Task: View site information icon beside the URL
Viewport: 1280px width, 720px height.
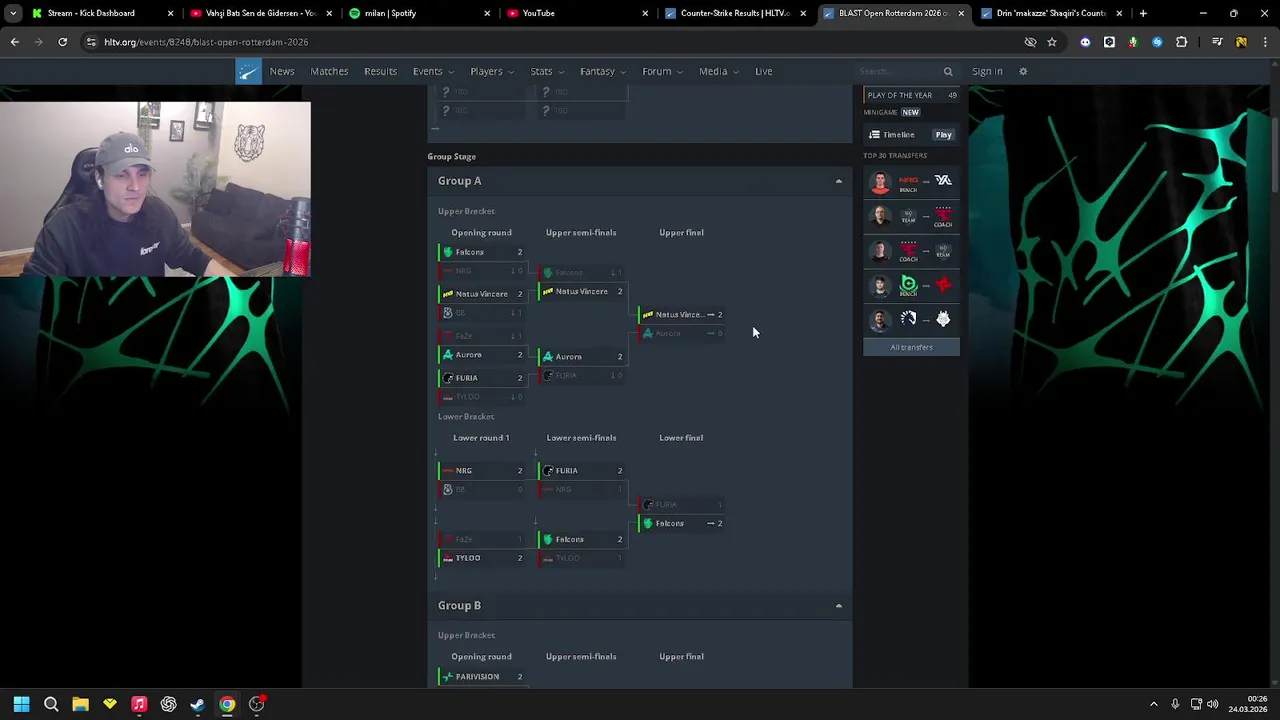Action: (x=92, y=42)
